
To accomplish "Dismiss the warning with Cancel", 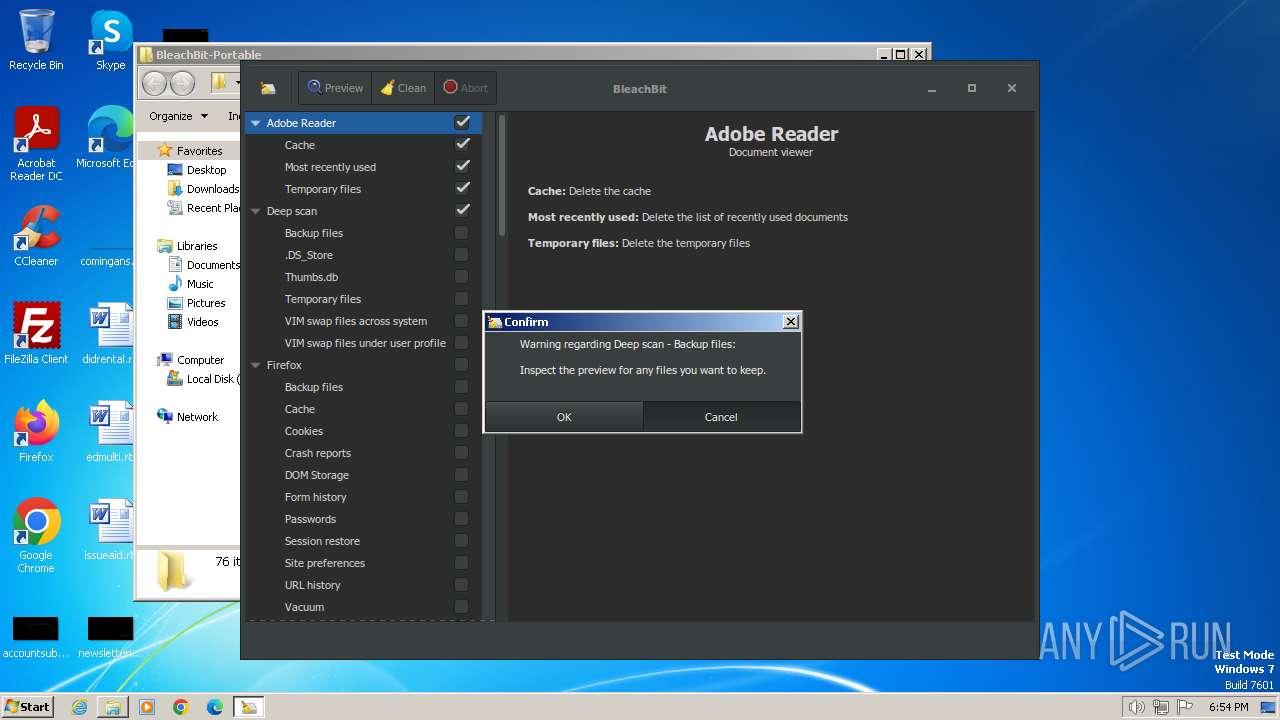I will [x=721, y=417].
